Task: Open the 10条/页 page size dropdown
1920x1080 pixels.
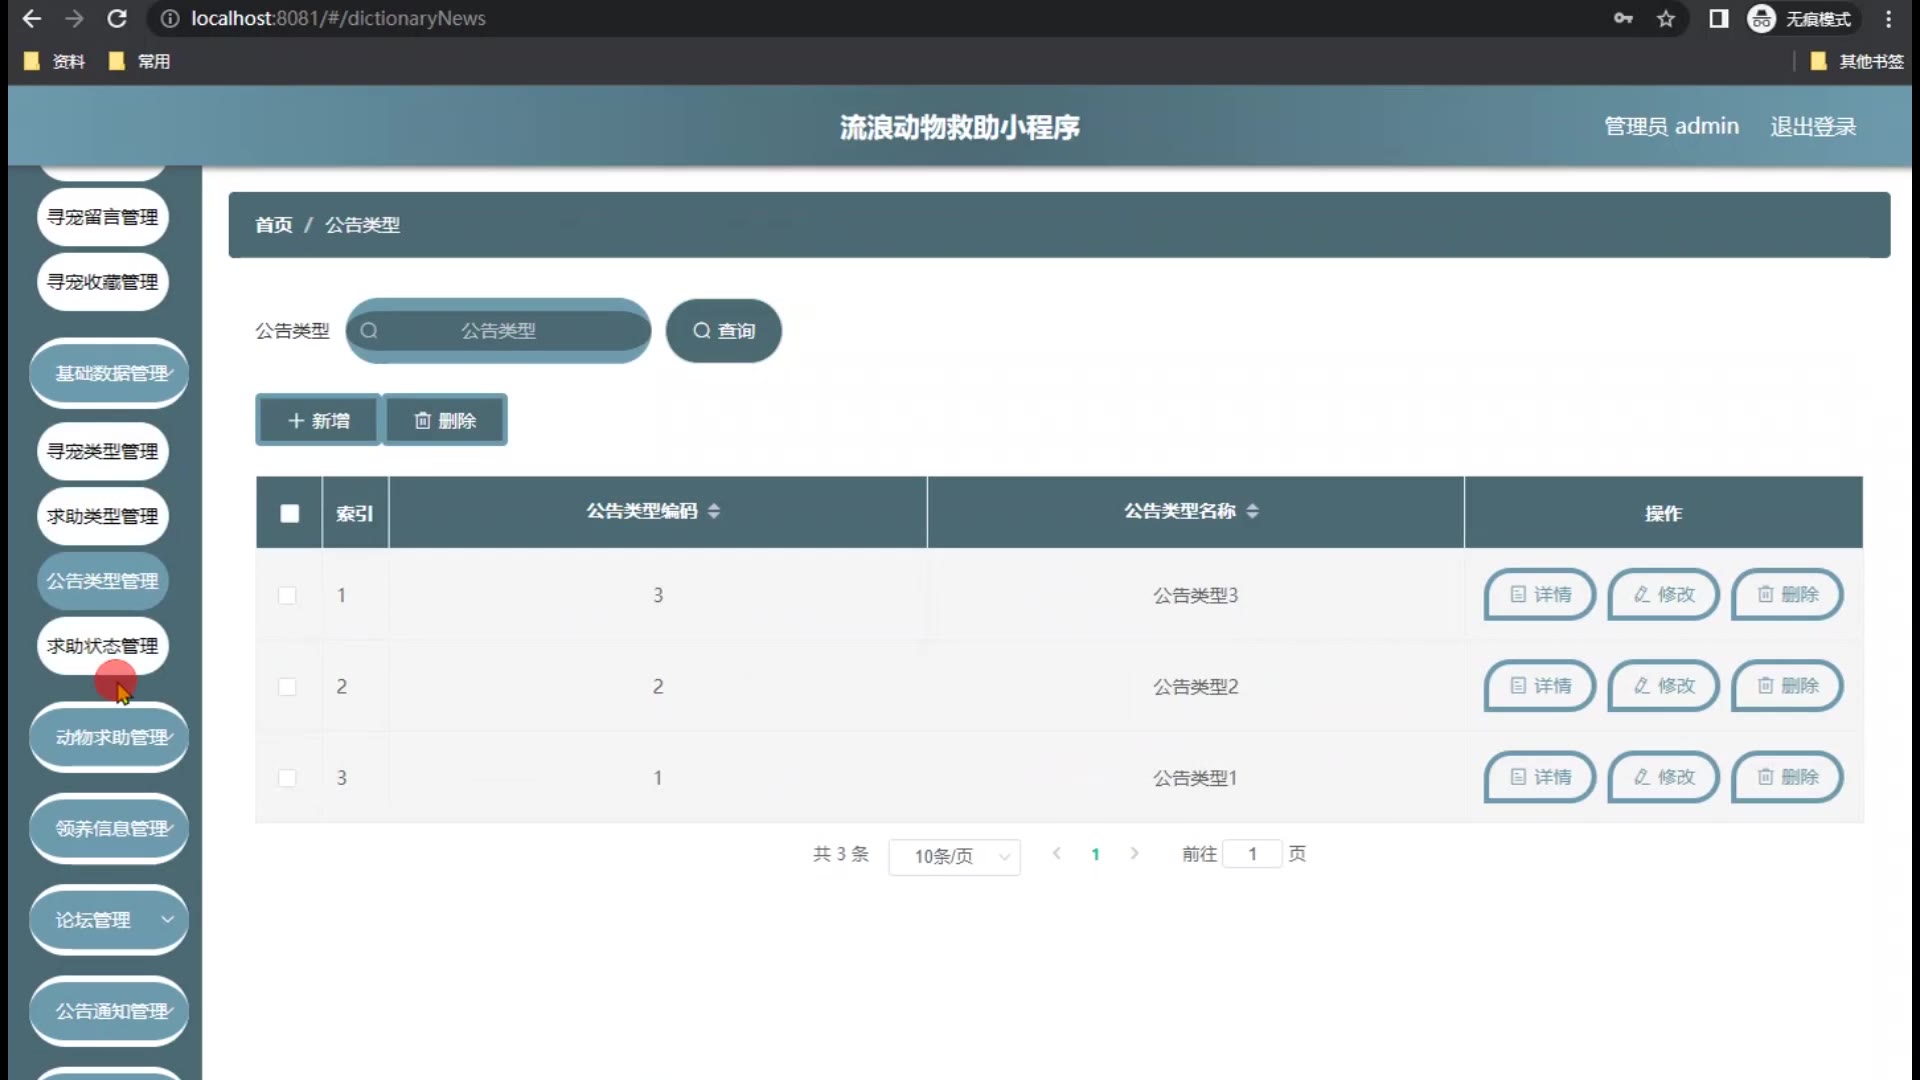Action: click(x=954, y=856)
